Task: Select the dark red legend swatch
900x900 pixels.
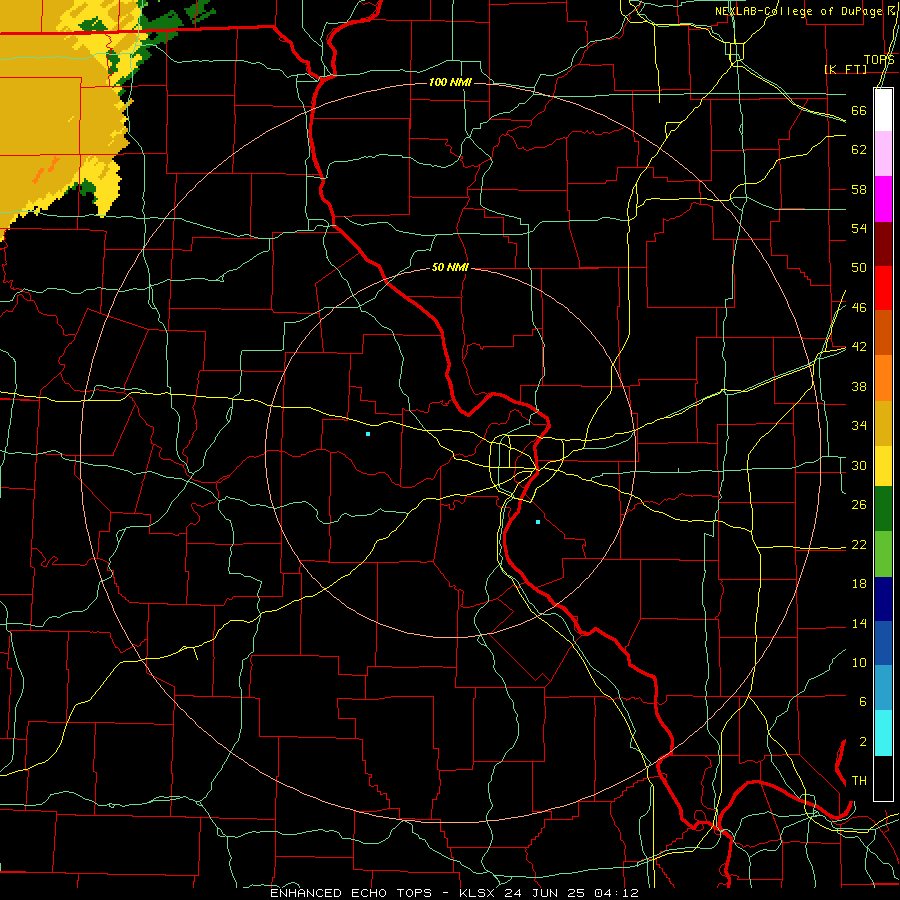Action: [883, 244]
